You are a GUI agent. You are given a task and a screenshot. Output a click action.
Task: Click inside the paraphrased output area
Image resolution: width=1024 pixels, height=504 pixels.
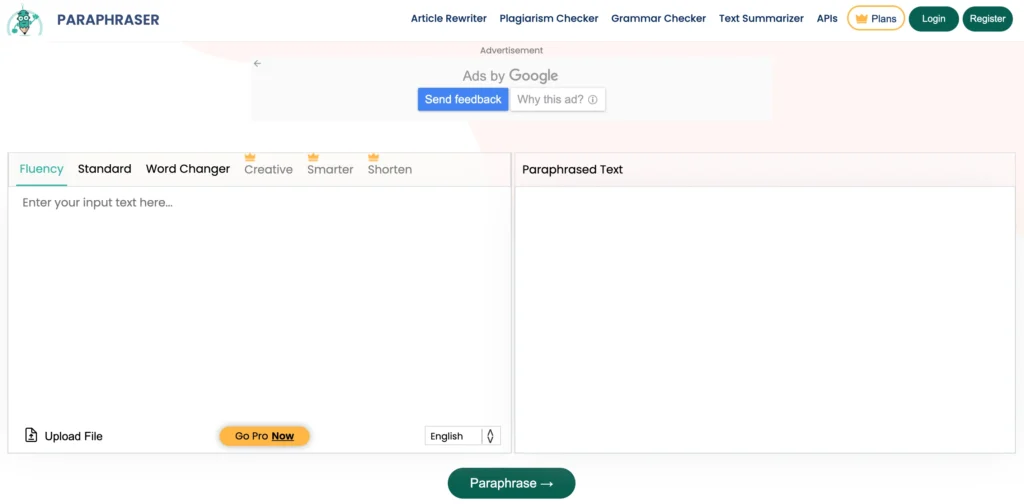tap(765, 319)
